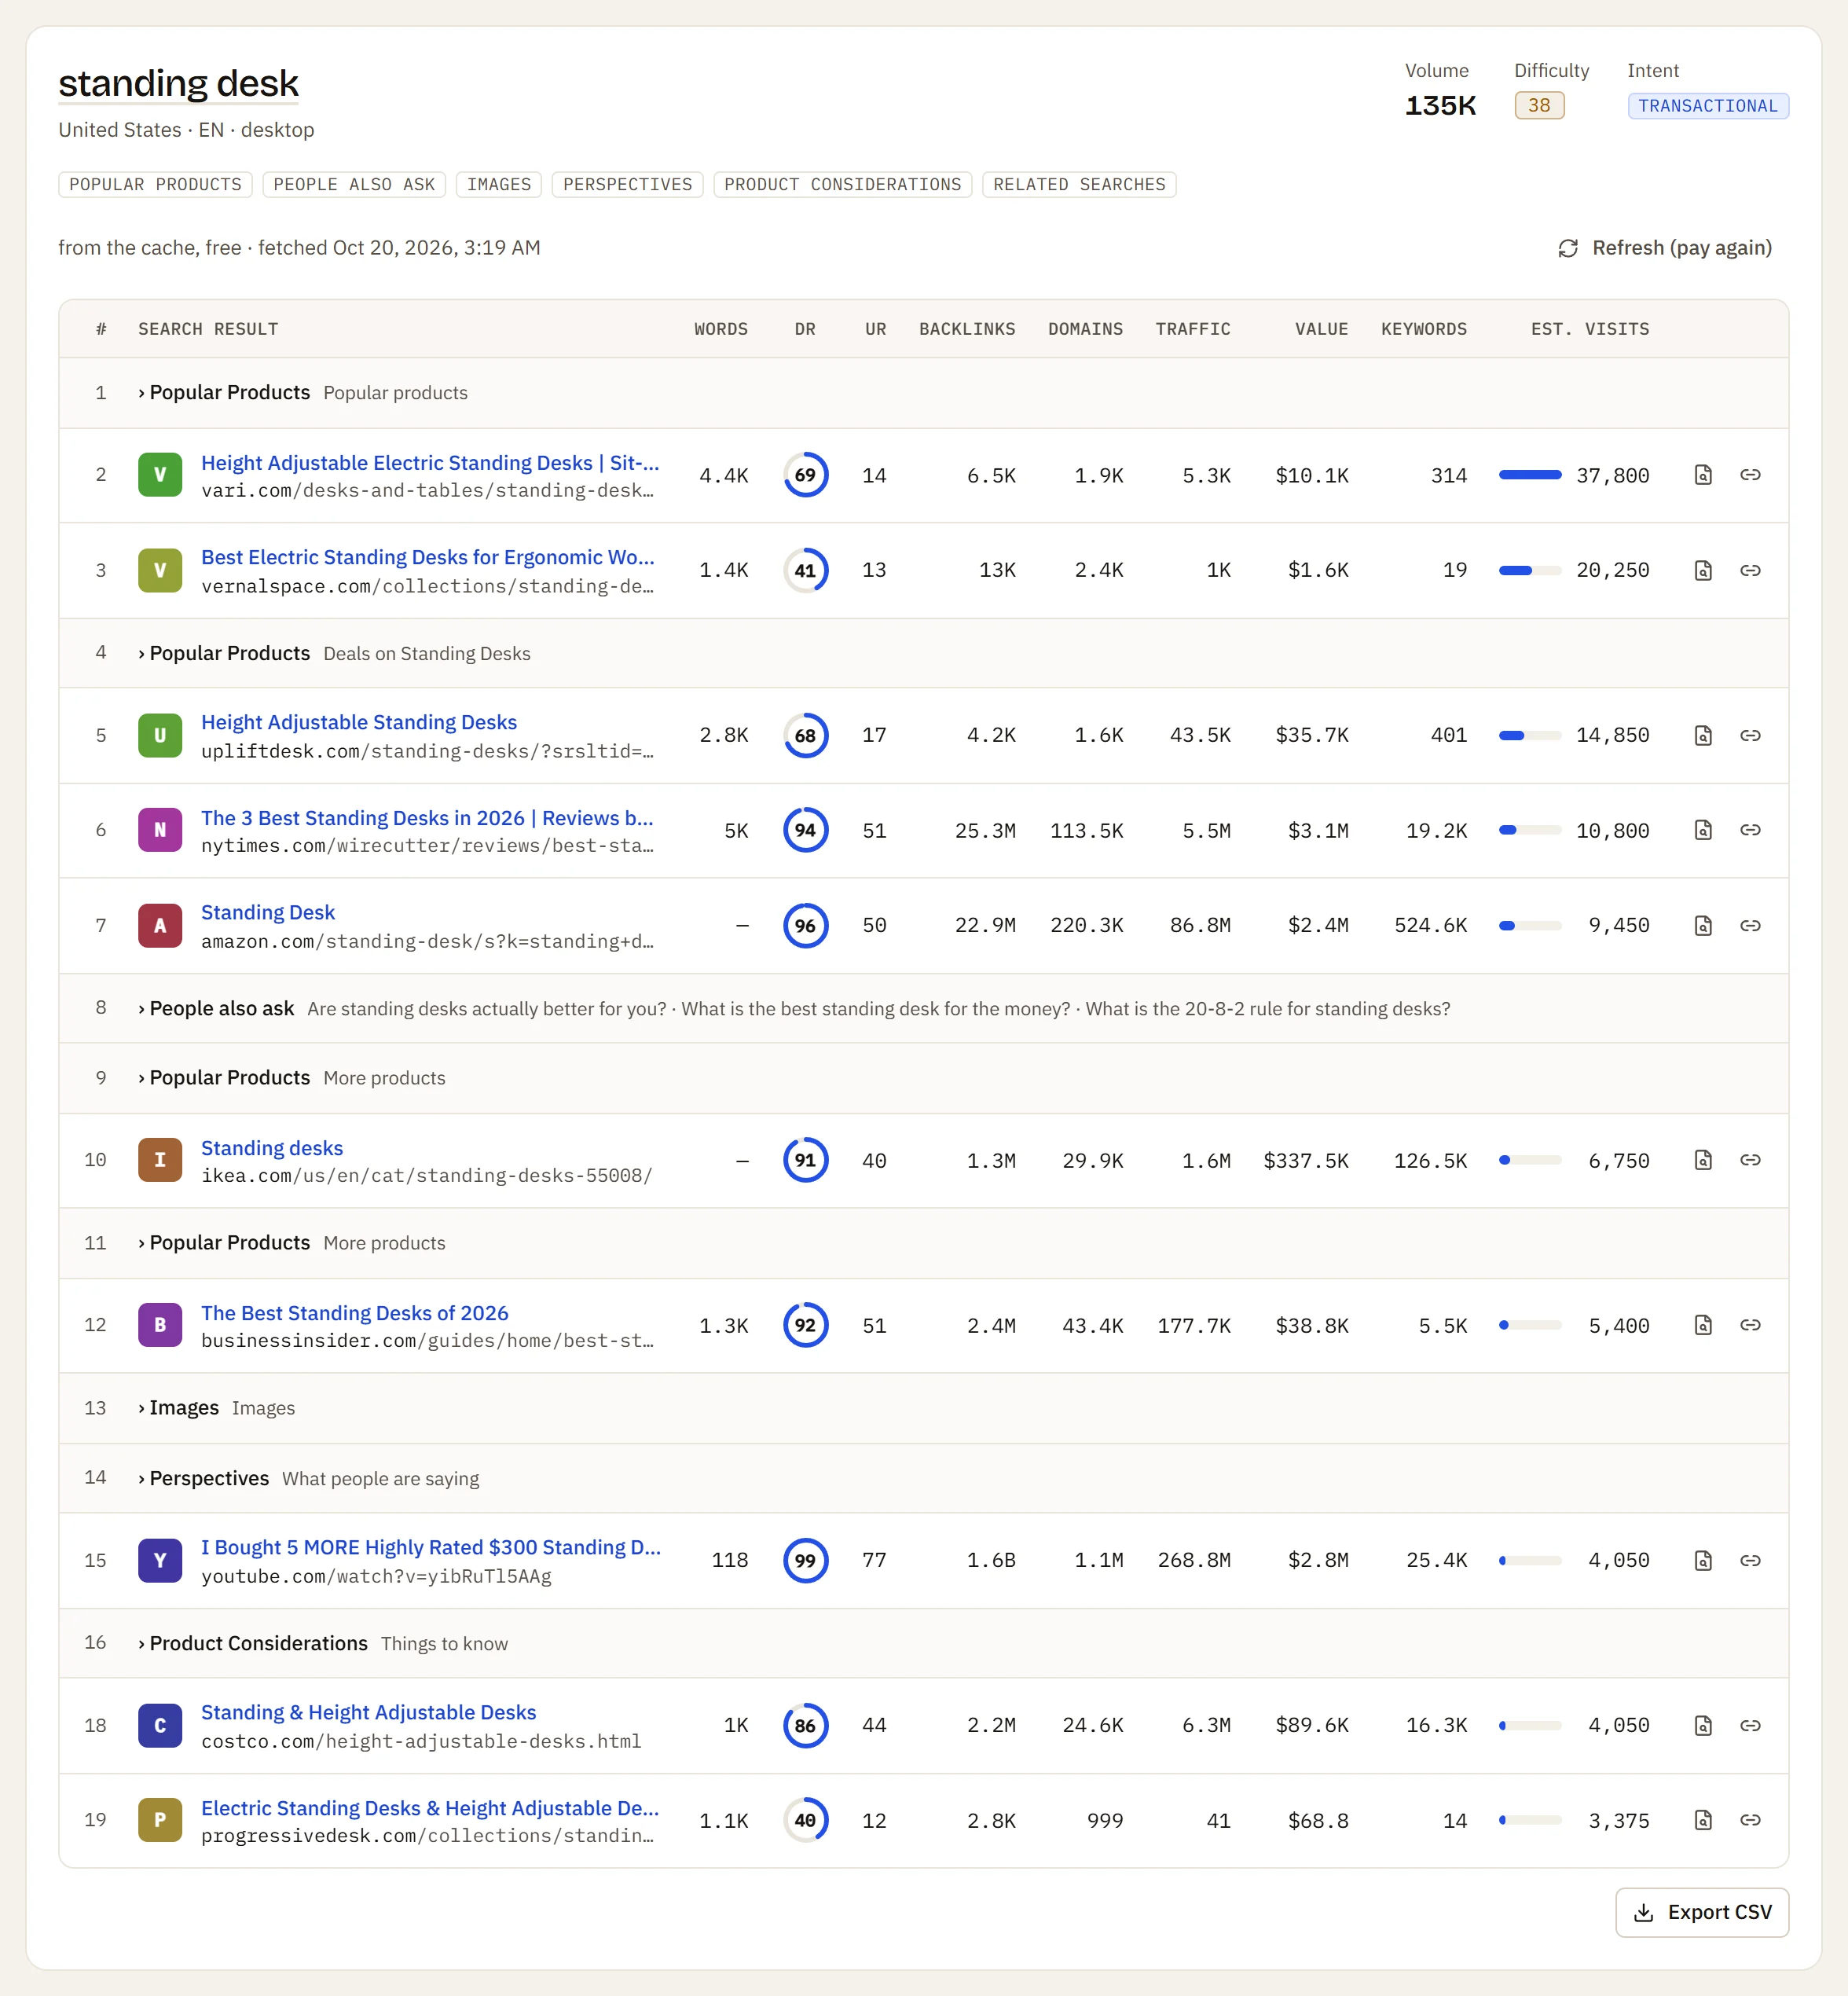Screen dimensions: 1848x1996
Task: Click the est. visits bar for 20,250
Action: (1530, 570)
